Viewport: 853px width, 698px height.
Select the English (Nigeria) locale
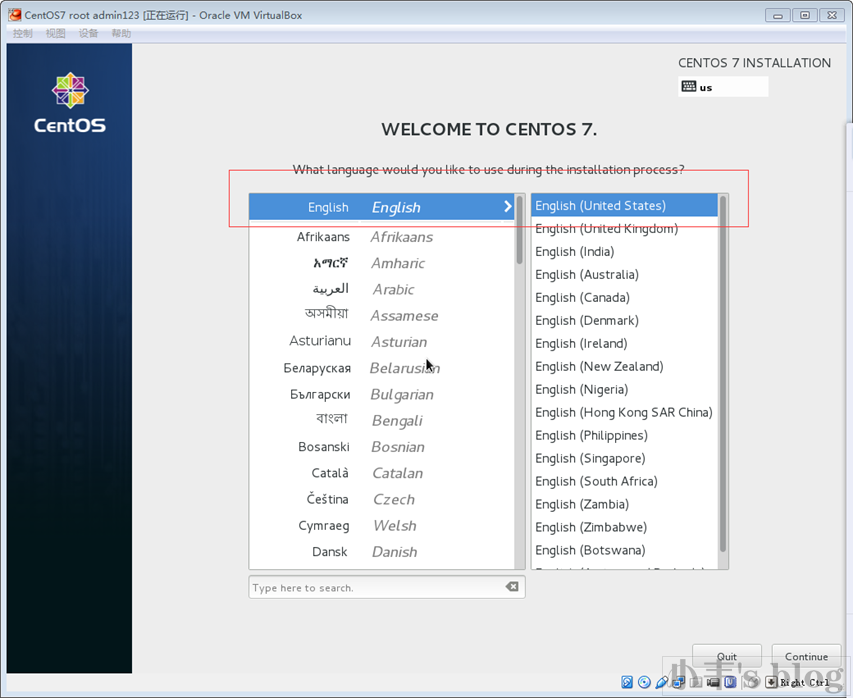[625, 390]
